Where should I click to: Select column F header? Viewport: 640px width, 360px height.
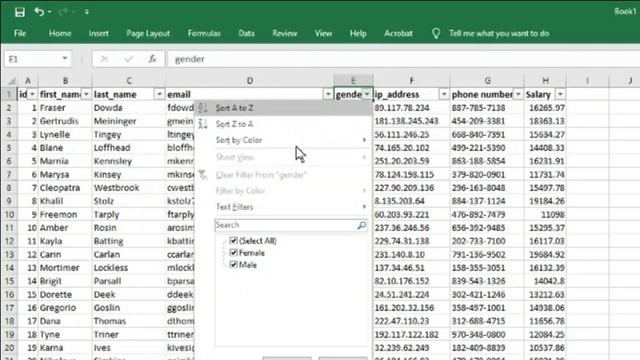[411, 81]
